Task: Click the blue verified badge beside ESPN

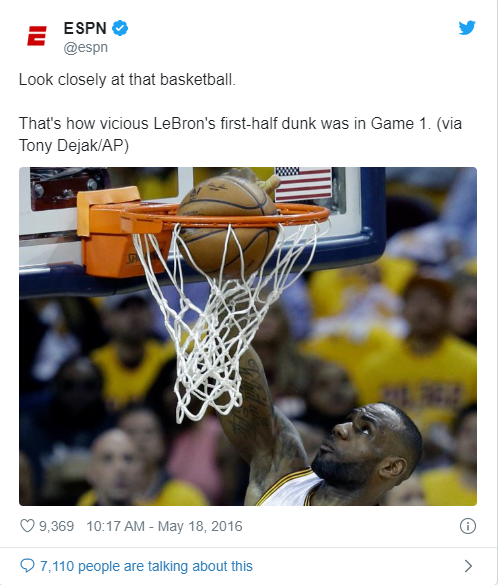Action: 120,28
